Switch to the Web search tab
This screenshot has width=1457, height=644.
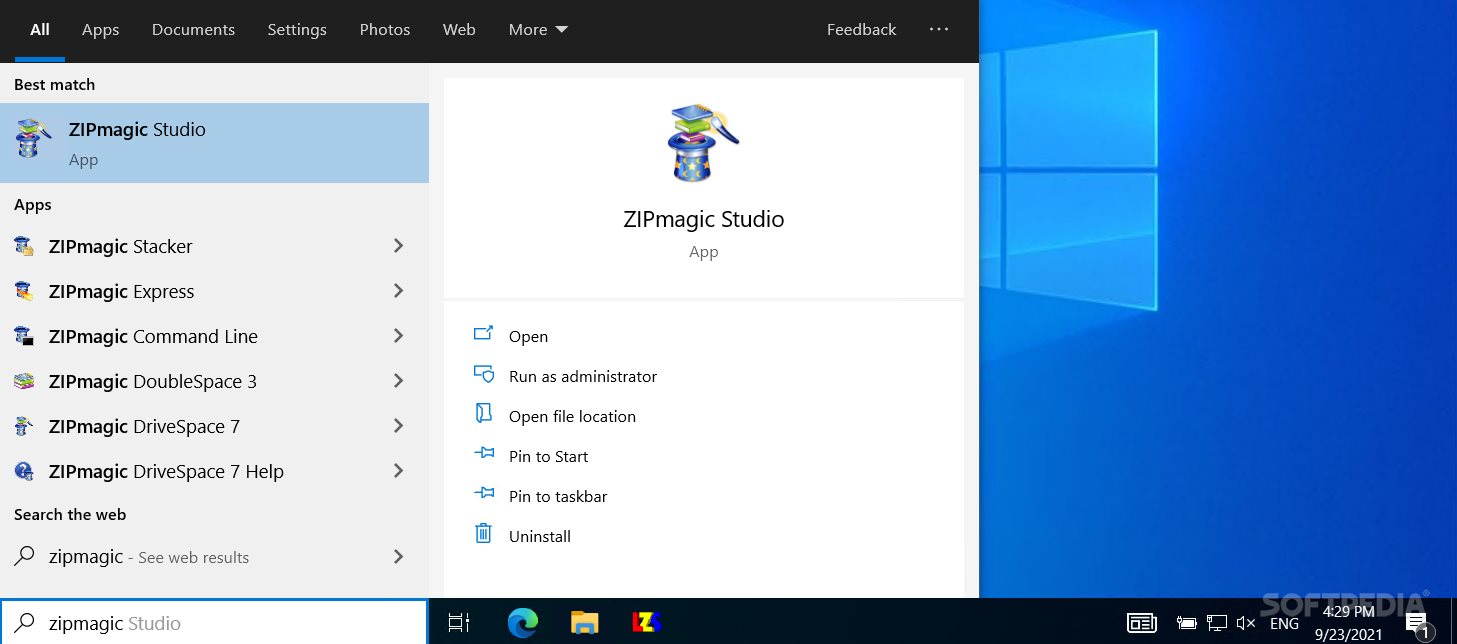point(459,30)
